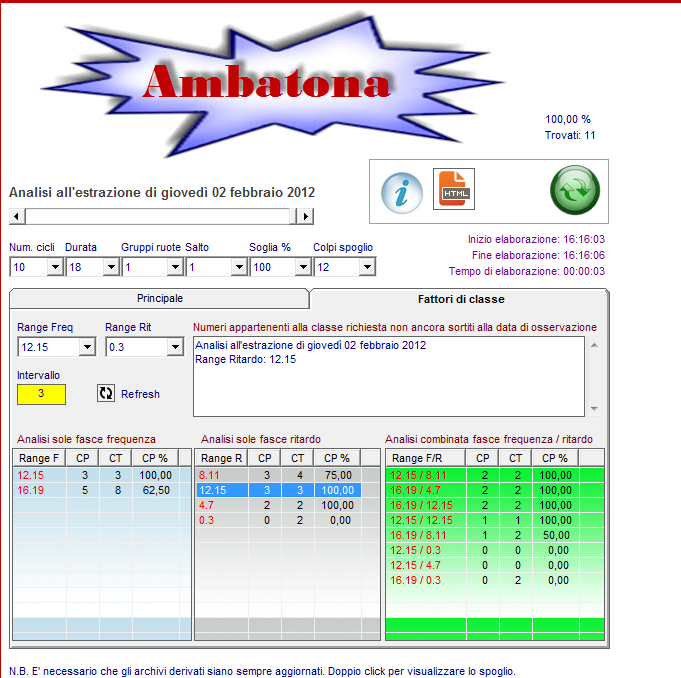Click the 50,00 CP % cell
The image size is (681, 678).
click(x=556, y=535)
